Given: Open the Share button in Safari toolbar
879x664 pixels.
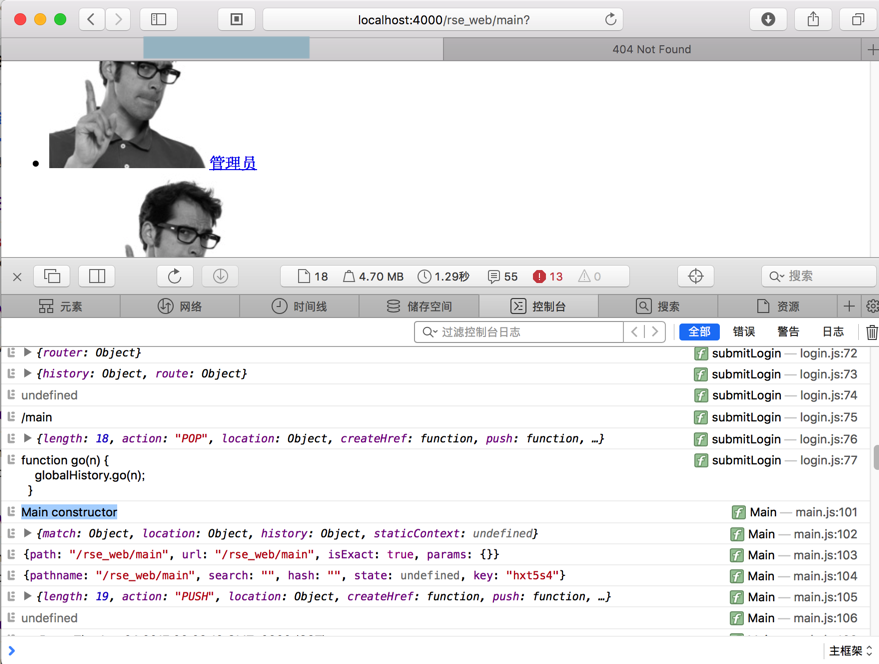Looking at the screenshot, I should coord(813,20).
